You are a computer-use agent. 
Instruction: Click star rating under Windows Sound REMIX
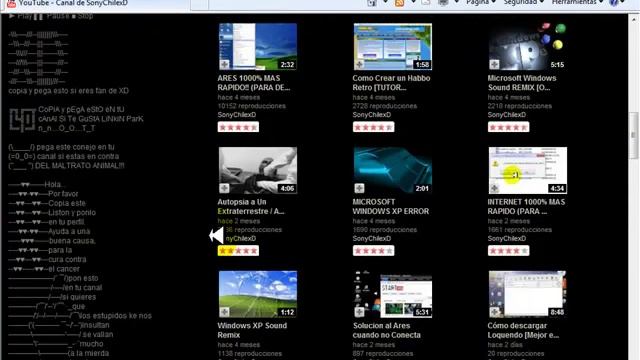pyautogui.click(x=509, y=127)
